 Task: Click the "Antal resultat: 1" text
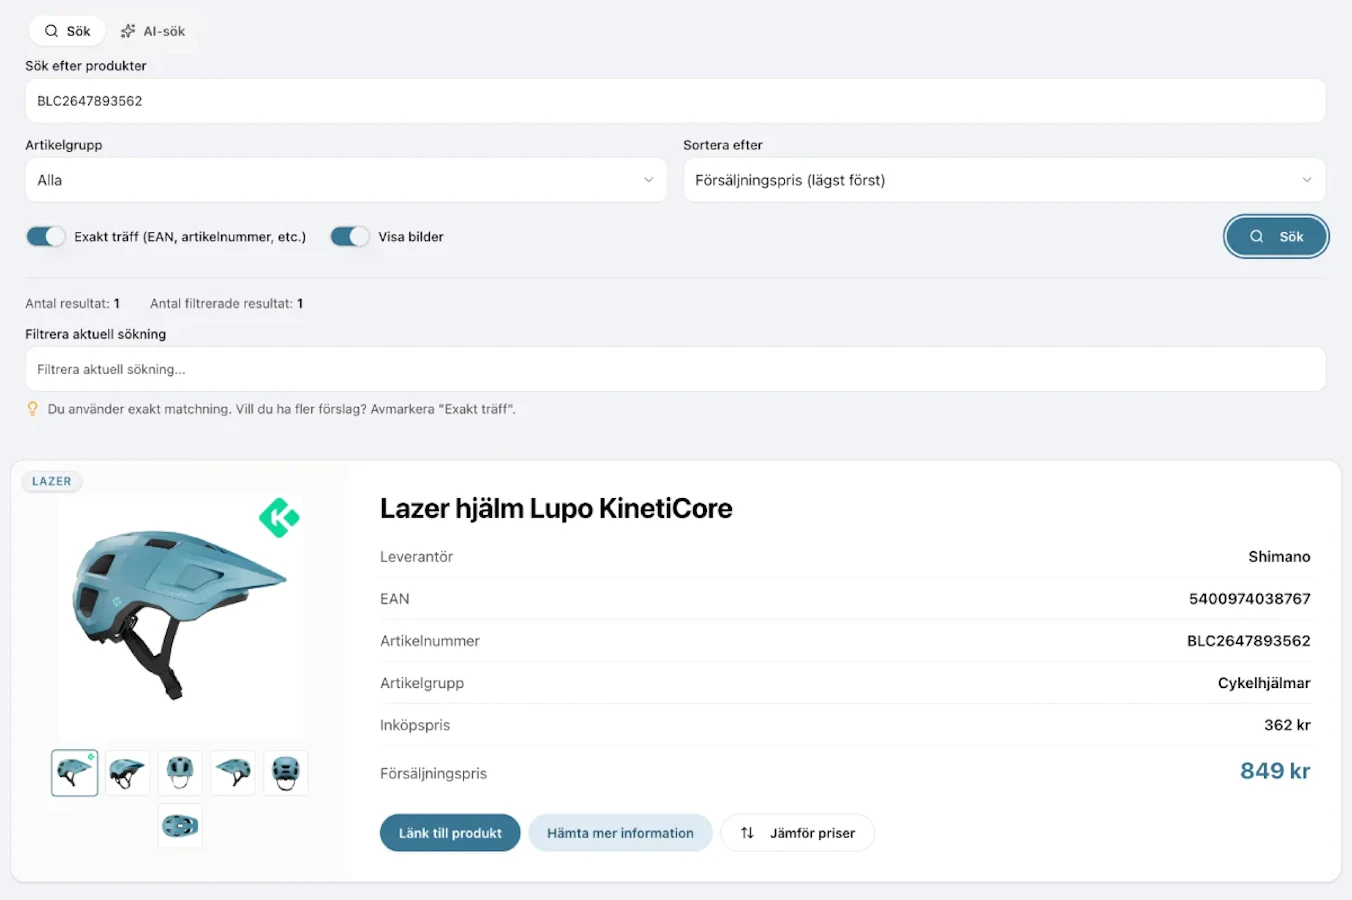tap(73, 304)
